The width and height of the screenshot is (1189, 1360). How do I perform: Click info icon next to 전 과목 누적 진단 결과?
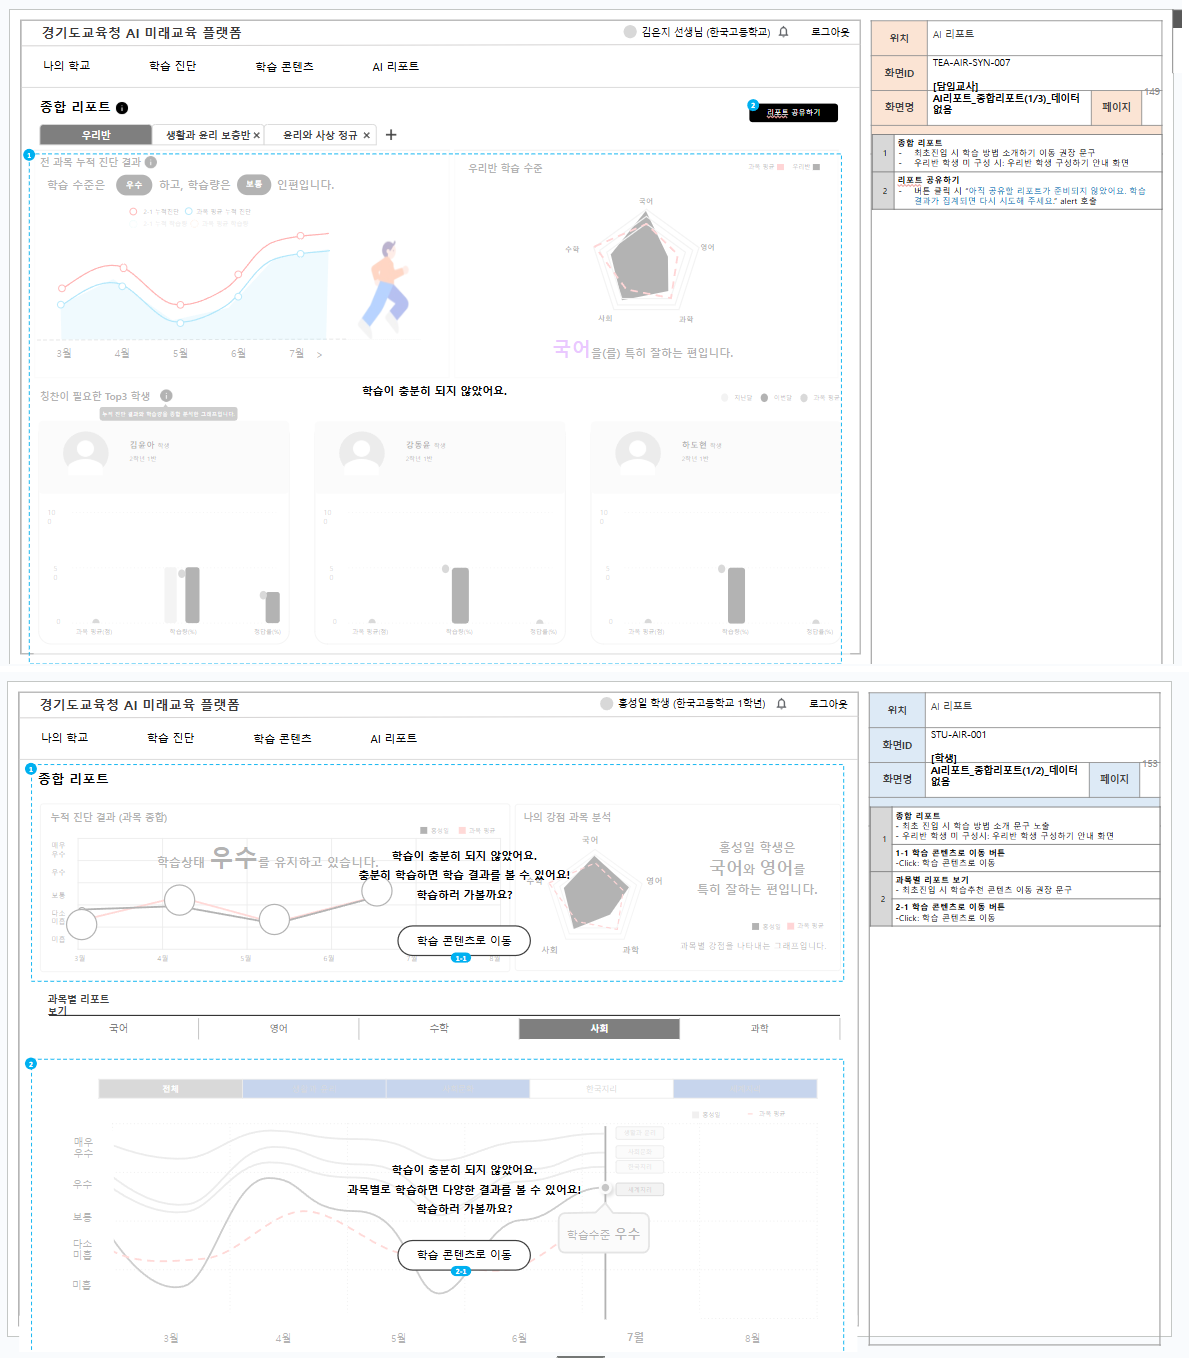151,162
